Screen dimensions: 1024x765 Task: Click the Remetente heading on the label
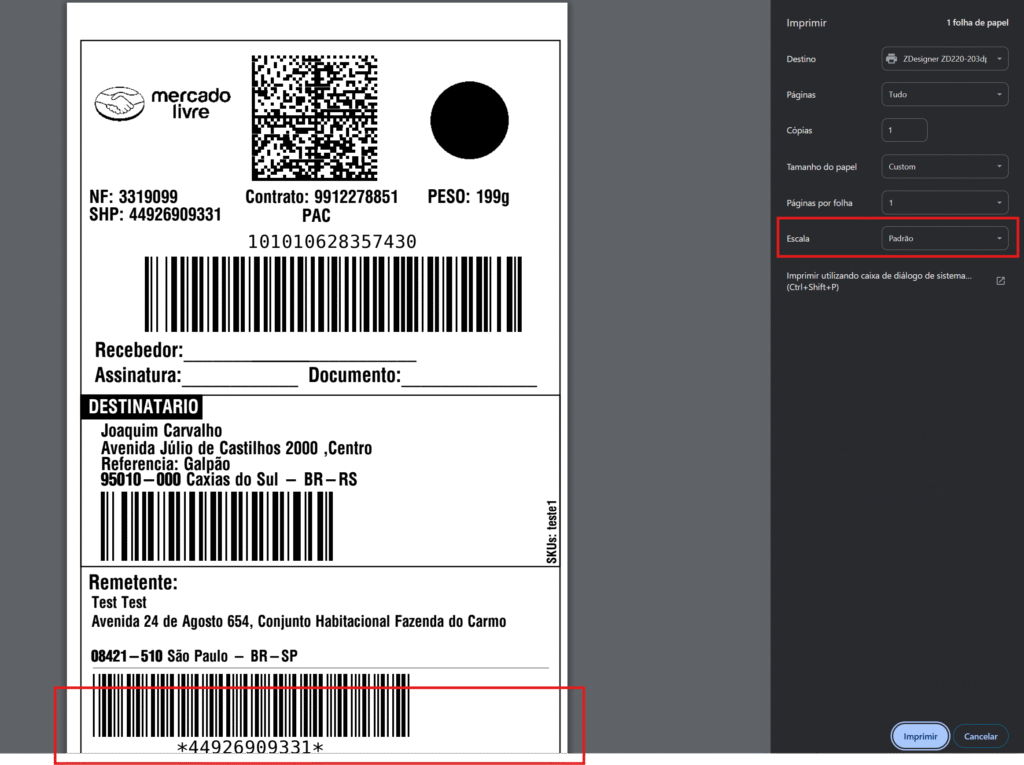click(x=133, y=582)
